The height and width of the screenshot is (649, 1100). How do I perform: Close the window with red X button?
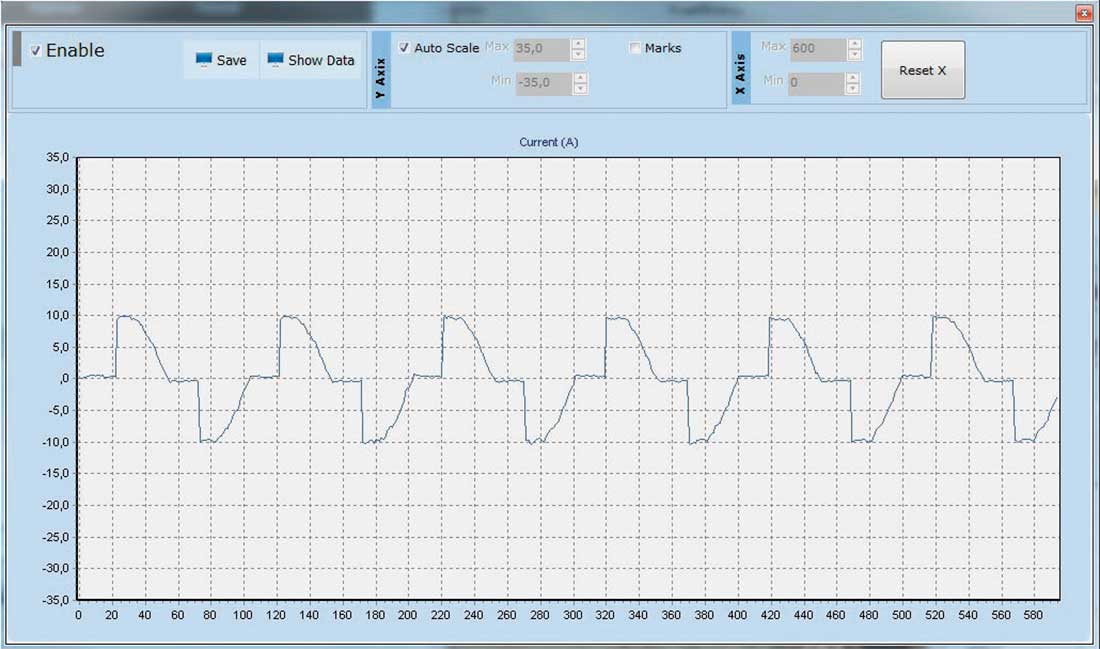pos(1084,13)
